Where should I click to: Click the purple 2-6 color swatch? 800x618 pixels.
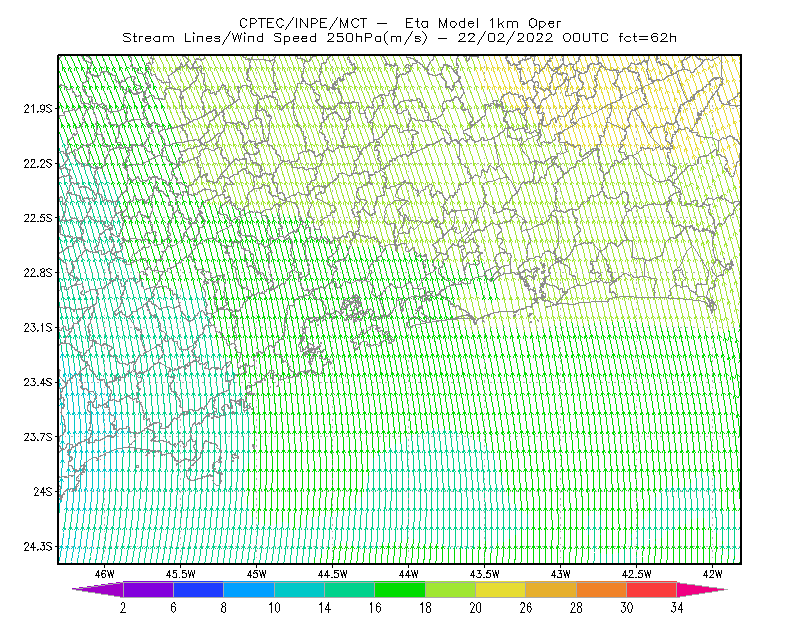click(148, 589)
